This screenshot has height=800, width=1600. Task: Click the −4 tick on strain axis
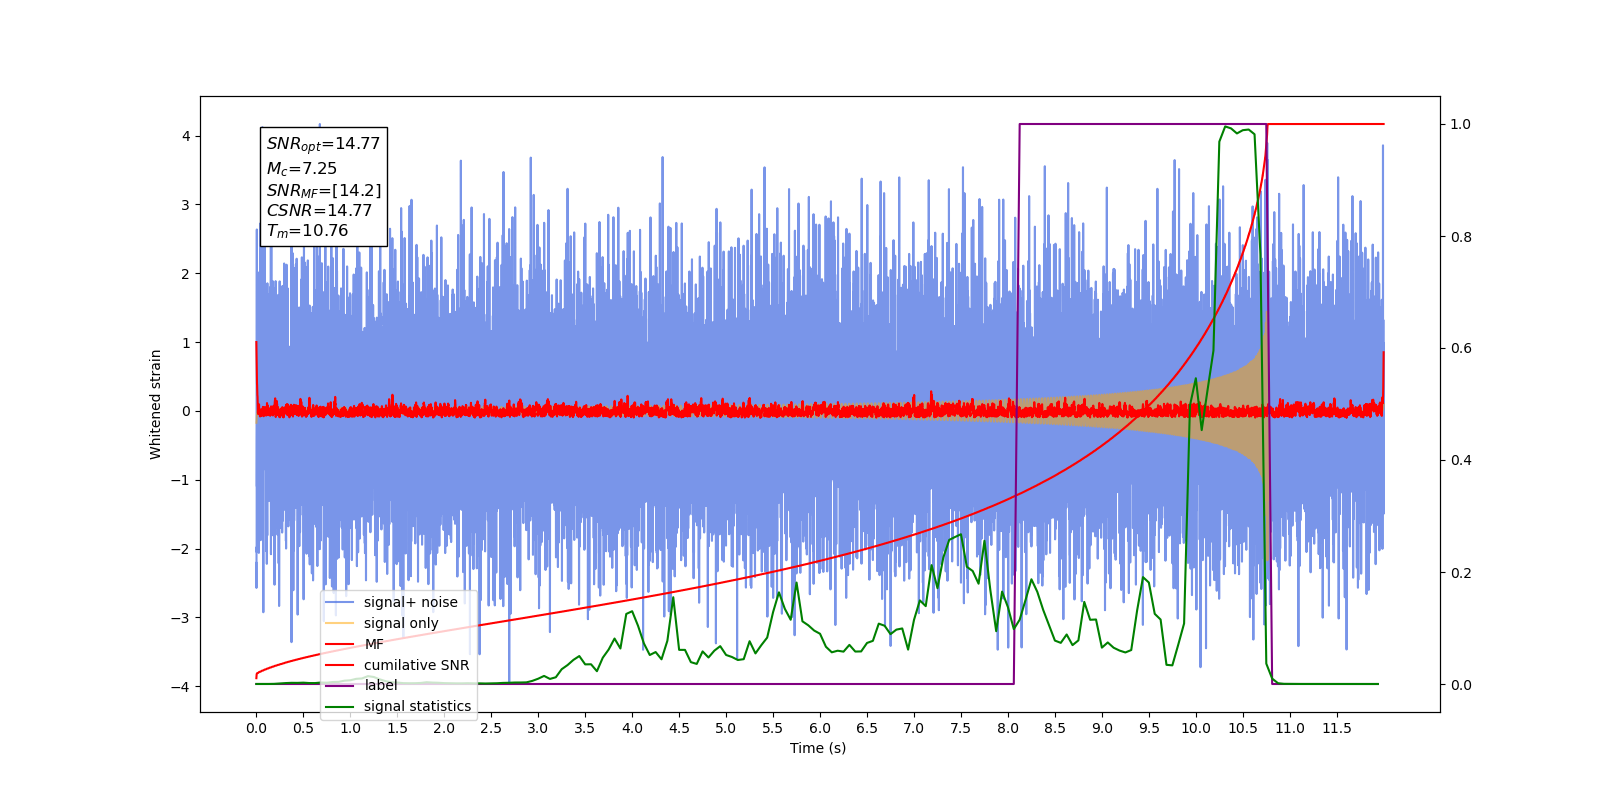(x=182, y=687)
